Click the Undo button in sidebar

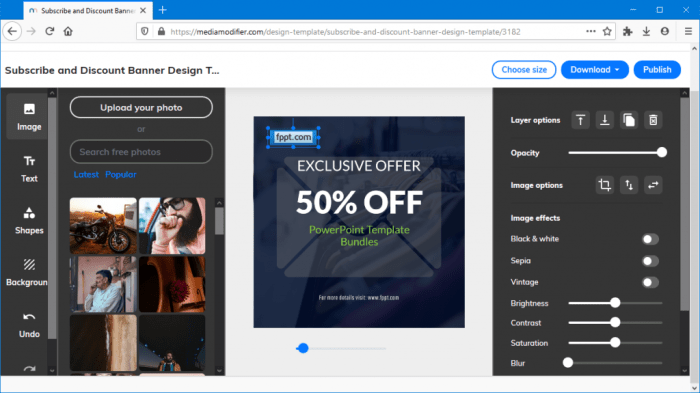pyautogui.click(x=29, y=325)
